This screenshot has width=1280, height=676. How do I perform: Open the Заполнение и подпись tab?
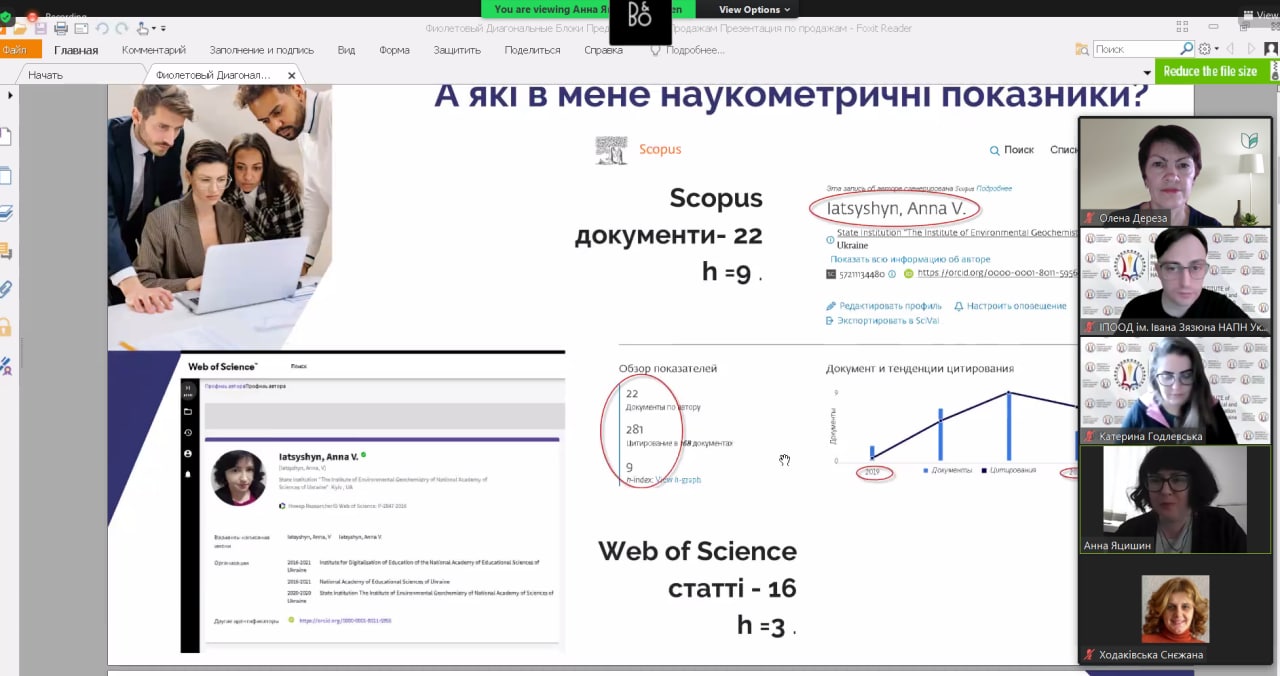(261, 50)
